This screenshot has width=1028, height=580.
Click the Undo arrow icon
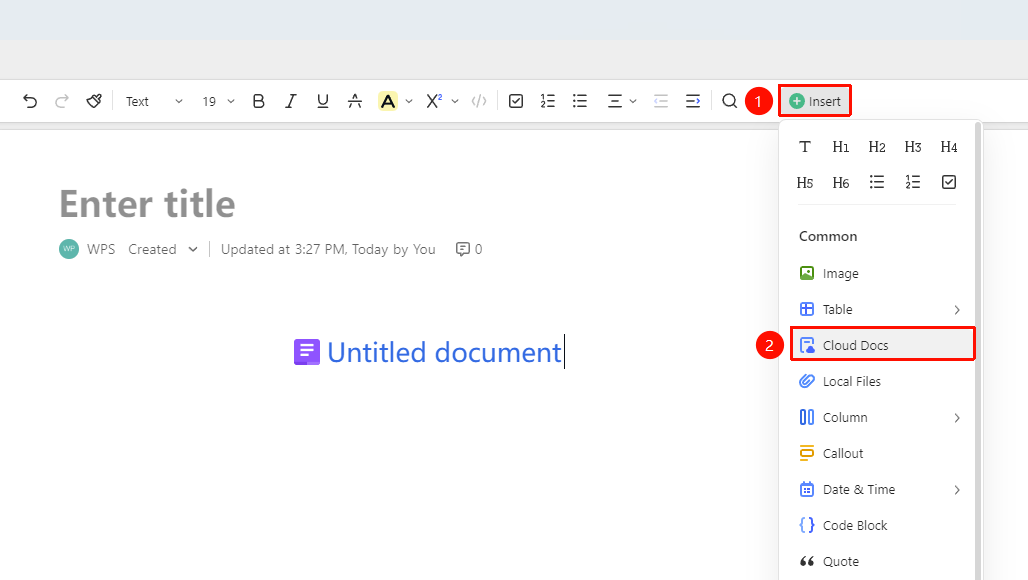click(x=30, y=101)
